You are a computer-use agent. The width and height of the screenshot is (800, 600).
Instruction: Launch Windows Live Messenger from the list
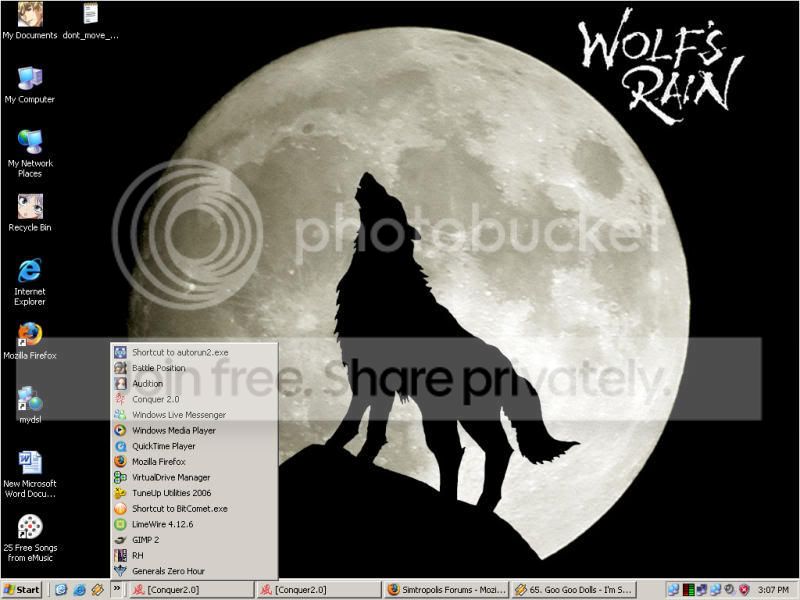click(x=194, y=415)
